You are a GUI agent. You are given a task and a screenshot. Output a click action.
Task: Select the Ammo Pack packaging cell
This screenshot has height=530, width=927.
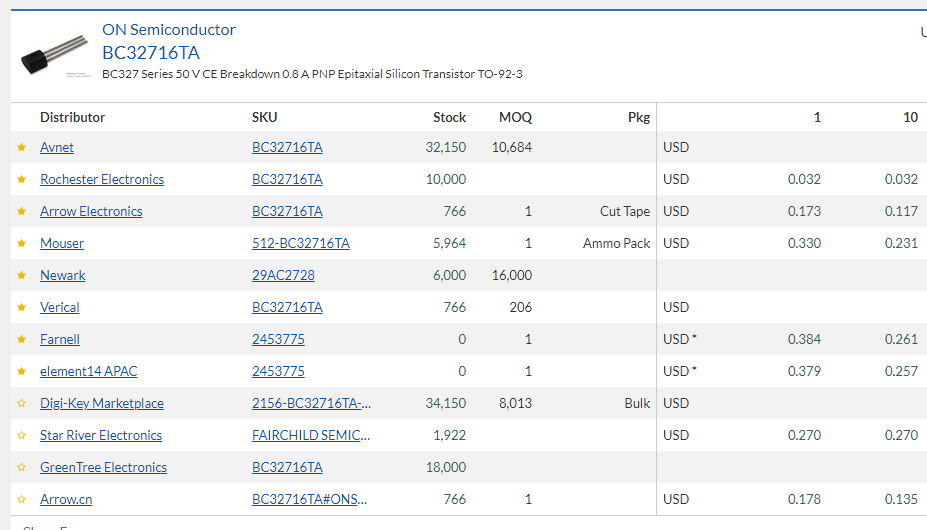coord(616,243)
